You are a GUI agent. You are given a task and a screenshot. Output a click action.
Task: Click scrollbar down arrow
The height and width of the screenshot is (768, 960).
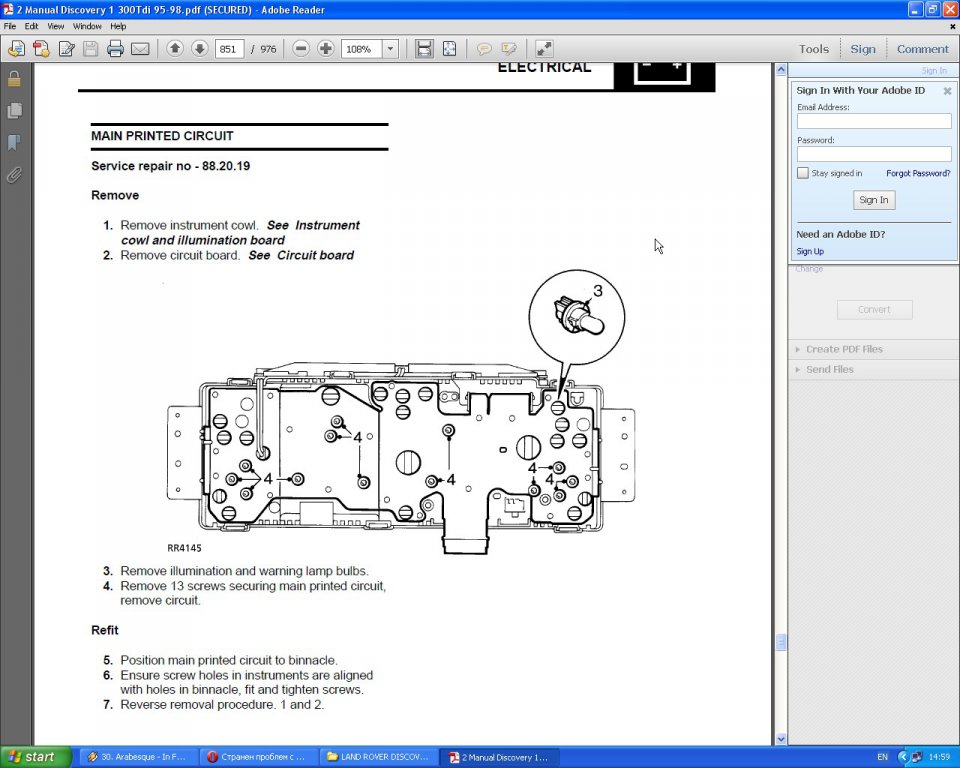click(781, 739)
